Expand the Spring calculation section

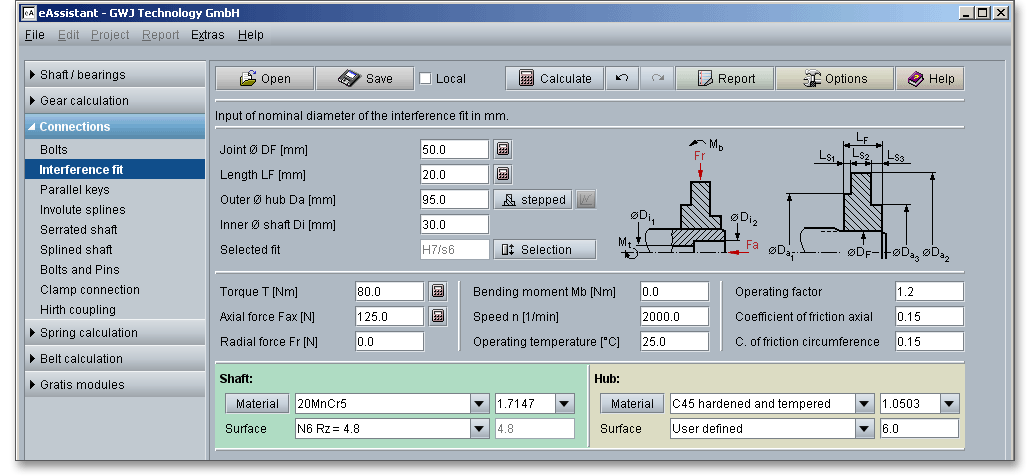coord(88,333)
